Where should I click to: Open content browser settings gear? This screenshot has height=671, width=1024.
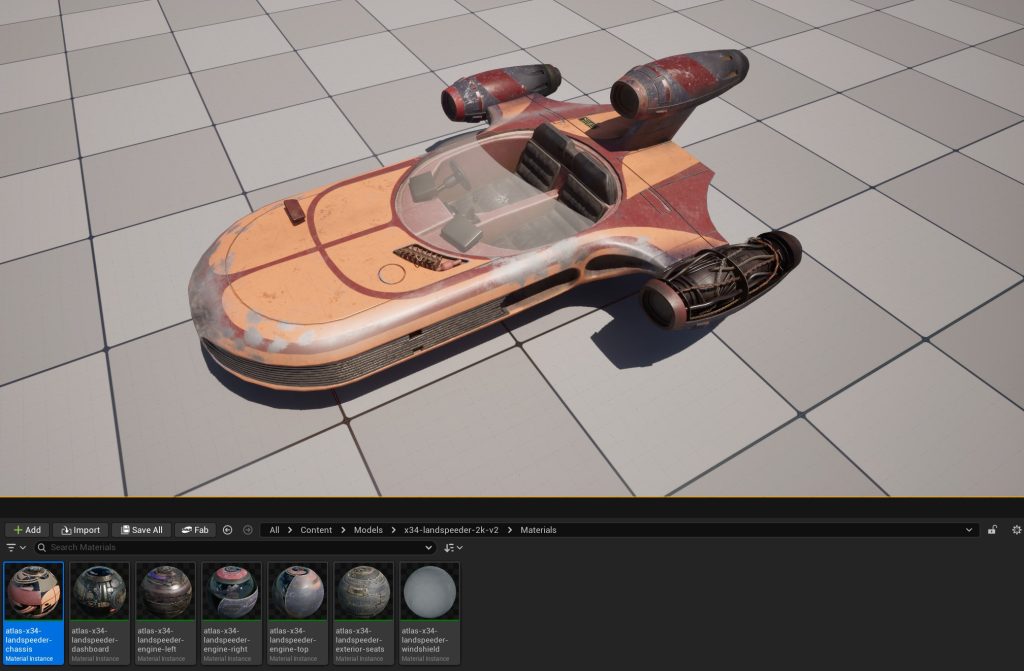(1016, 530)
